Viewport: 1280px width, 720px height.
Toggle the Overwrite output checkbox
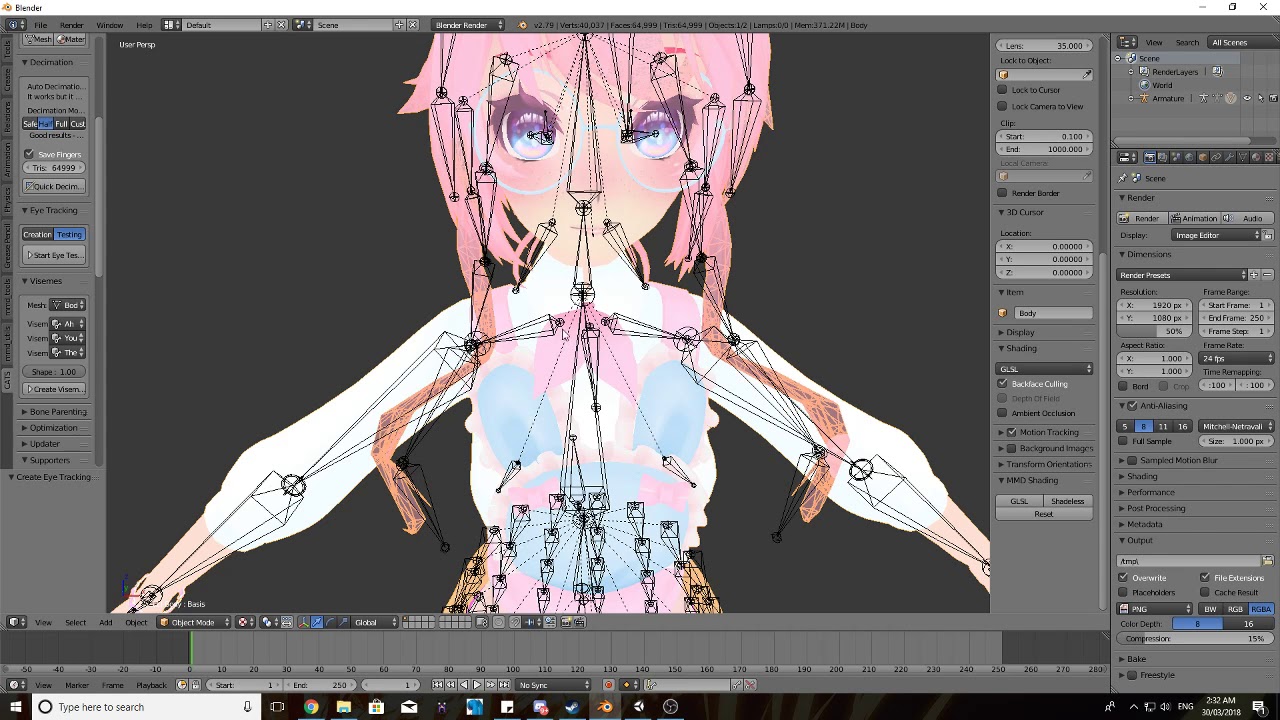(1124, 578)
